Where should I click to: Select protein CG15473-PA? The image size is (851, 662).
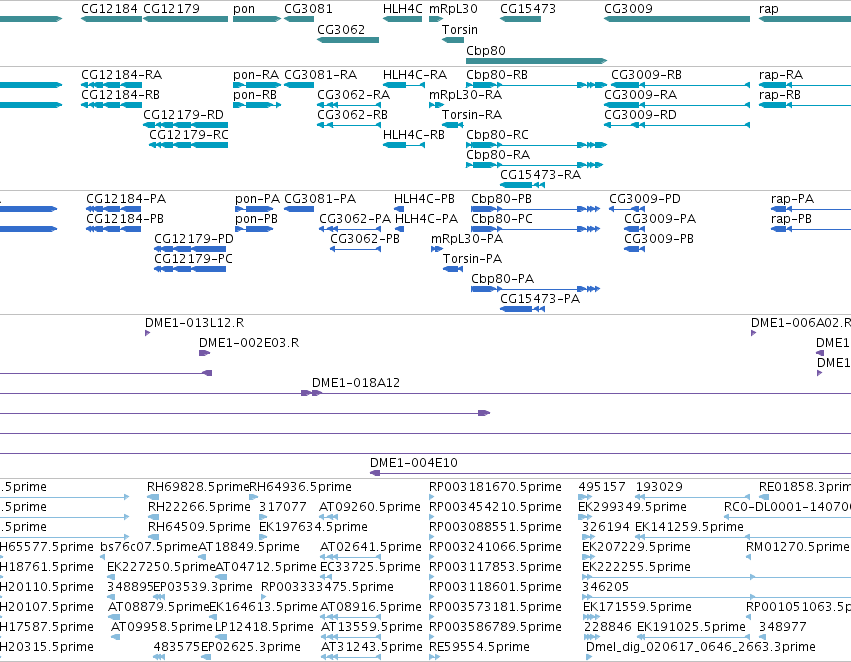click(540, 298)
